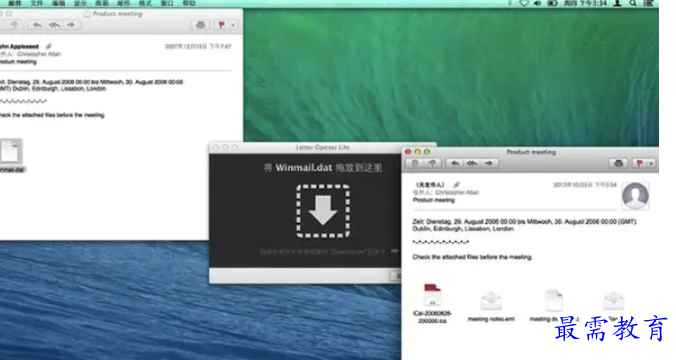Click the paperclip icon in the right mail window header
The width and height of the screenshot is (676, 360).
(x=457, y=185)
